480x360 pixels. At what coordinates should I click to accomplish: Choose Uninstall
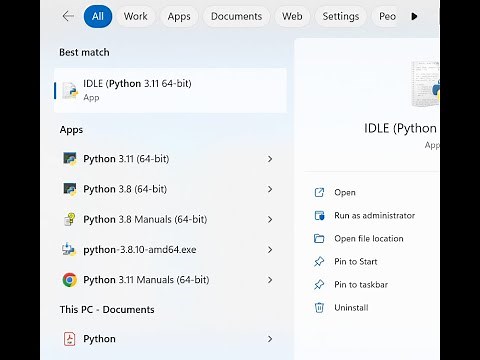(351, 307)
